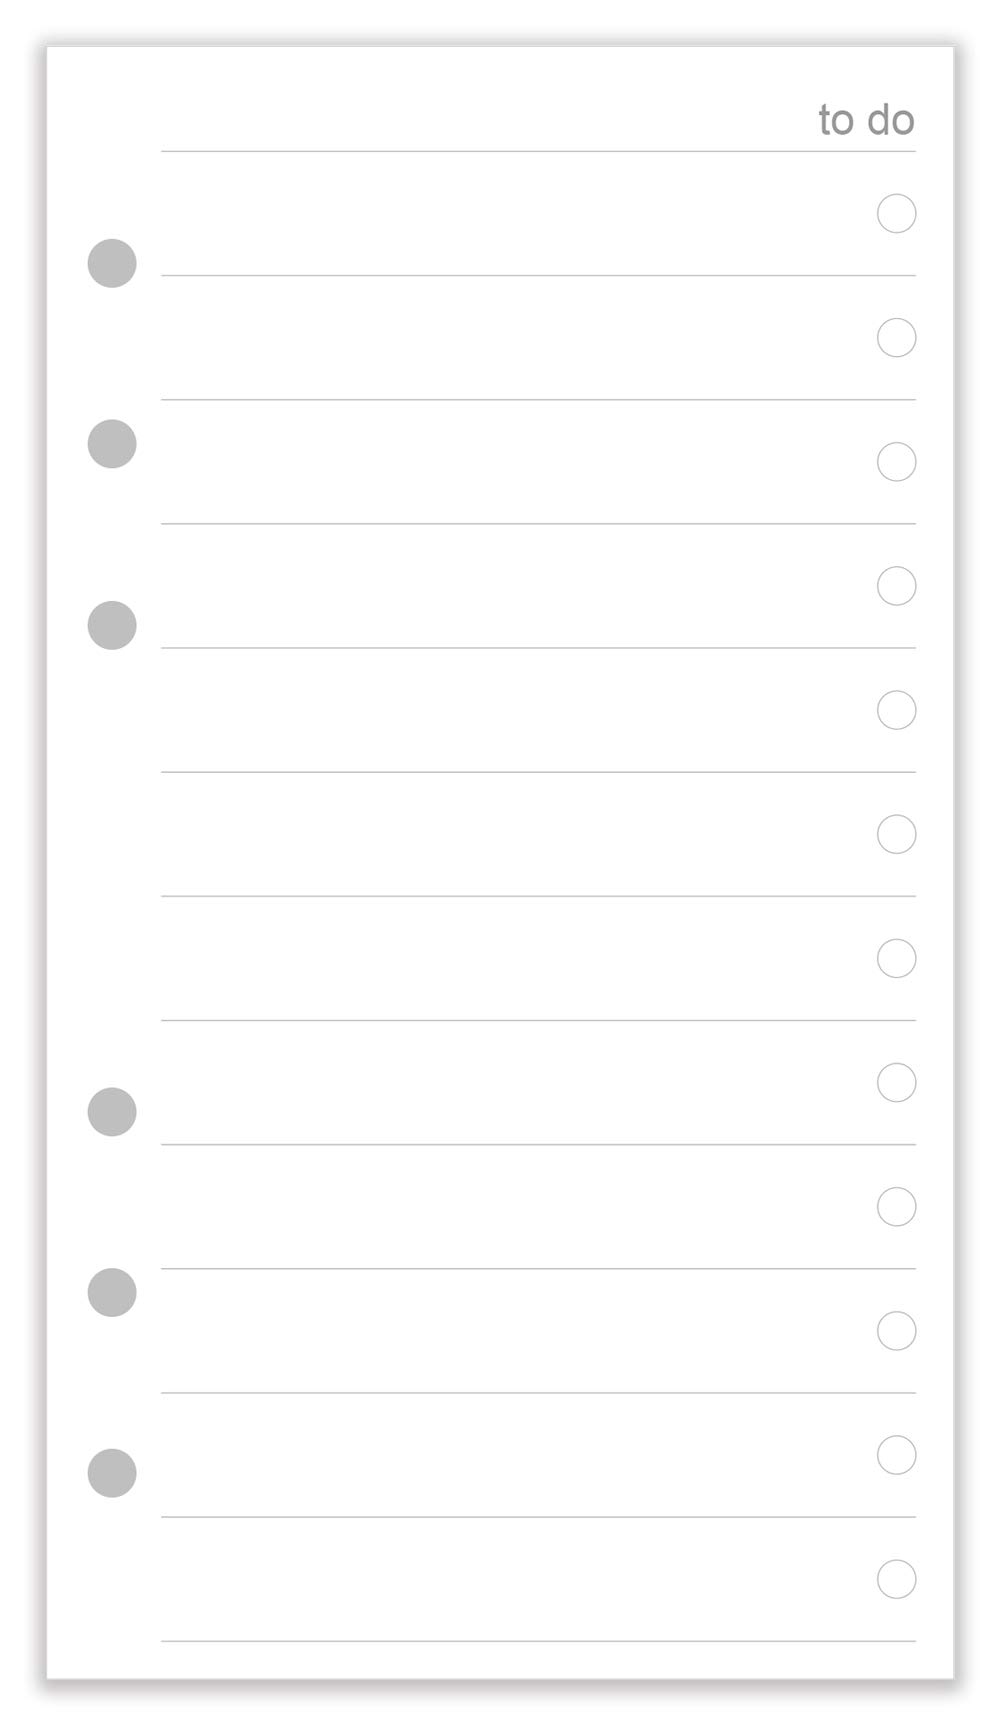The image size is (1000, 1724).
Task: Click the fifth gray punch hole from top
Action: (x=112, y=1293)
